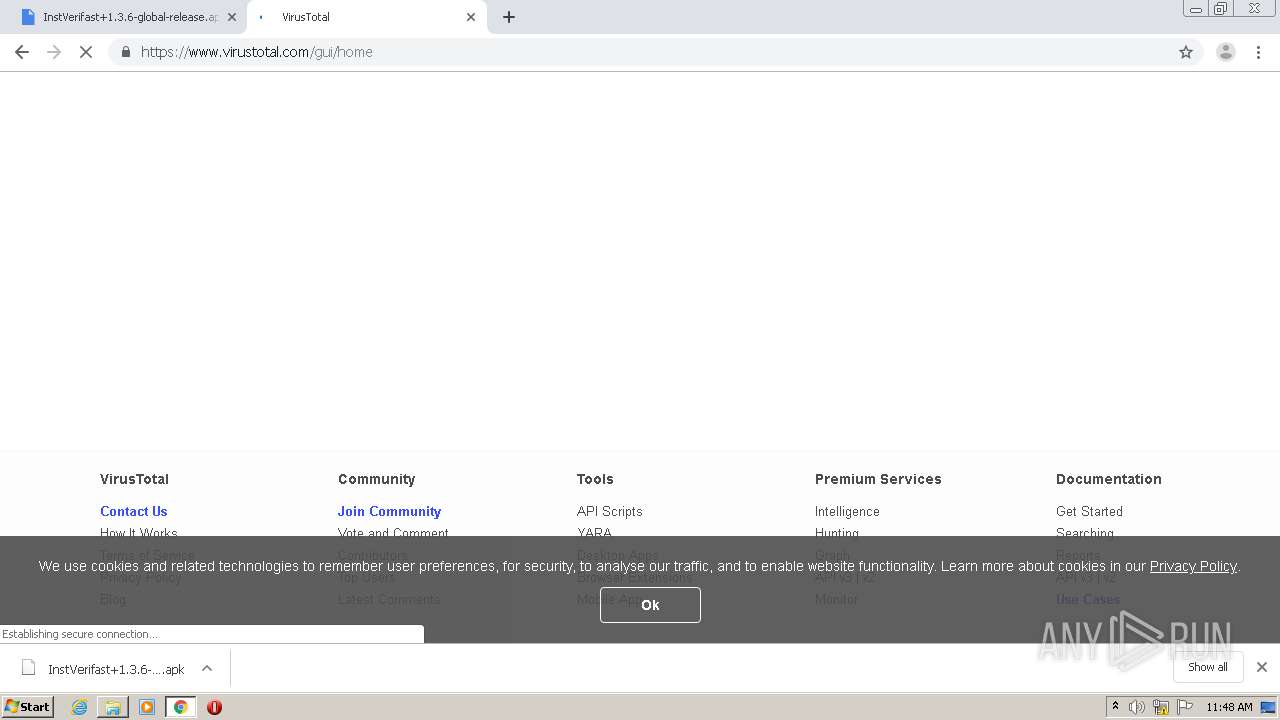
Task: Click the Documentation footer heading
Action: pyautogui.click(x=1108, y=479)
